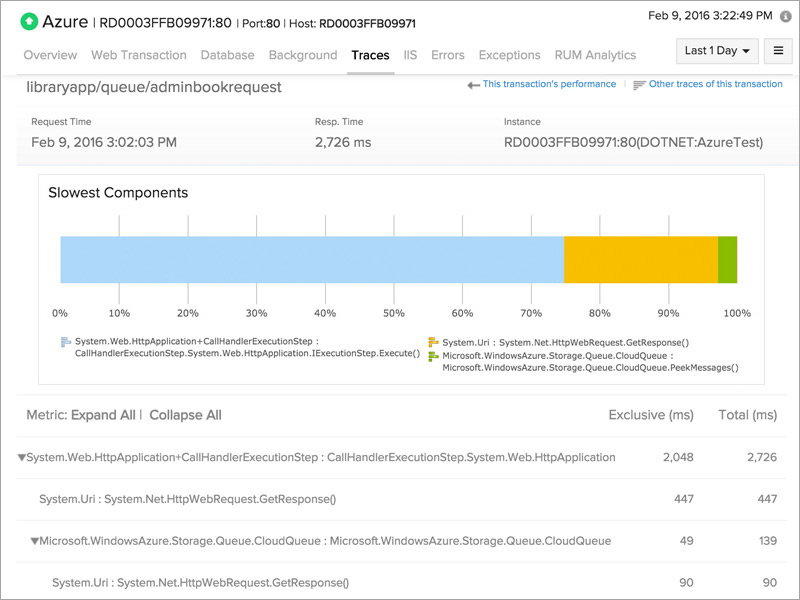Click Expand All metrics link
Image resolution: width=800 pixels, height=600 pixels.
pyautogui.click(x=103, y=415)
